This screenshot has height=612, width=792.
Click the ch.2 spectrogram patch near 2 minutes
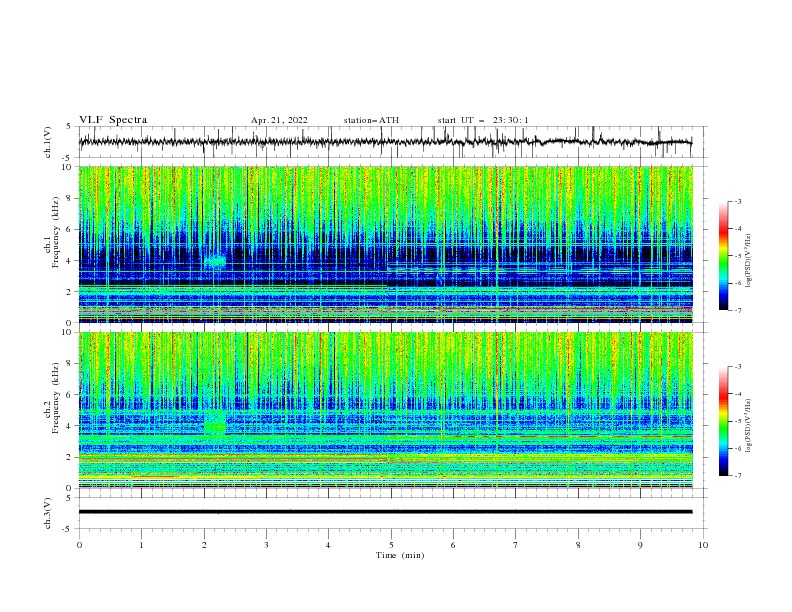pos(215,423)
